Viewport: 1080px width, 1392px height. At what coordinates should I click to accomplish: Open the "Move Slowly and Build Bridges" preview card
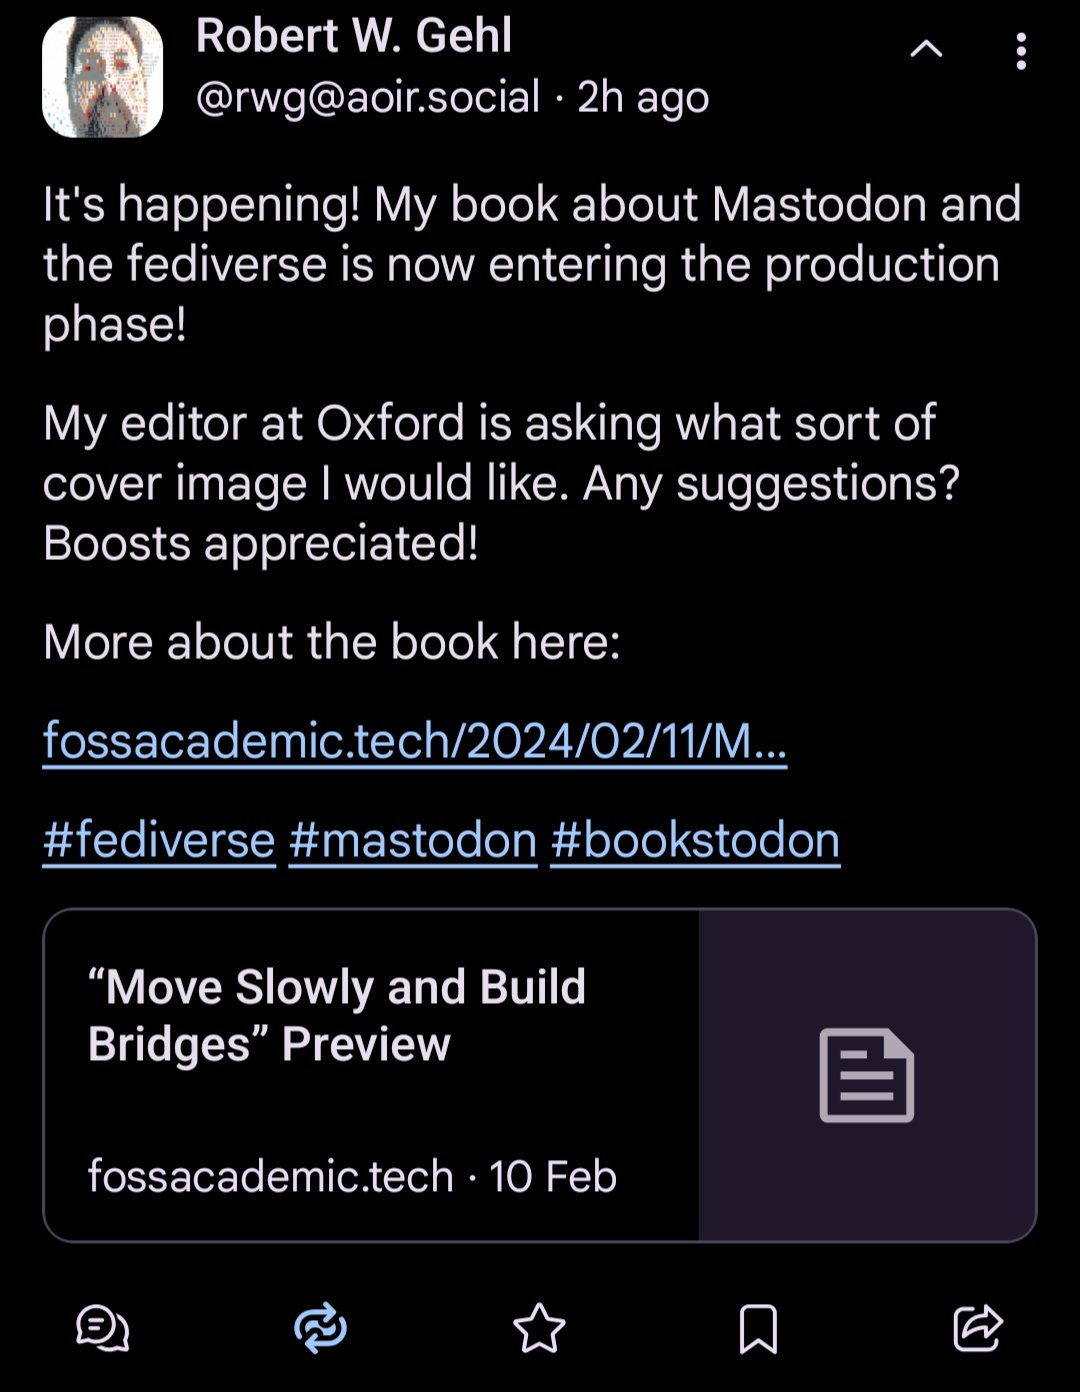(x=337, y=1015)
